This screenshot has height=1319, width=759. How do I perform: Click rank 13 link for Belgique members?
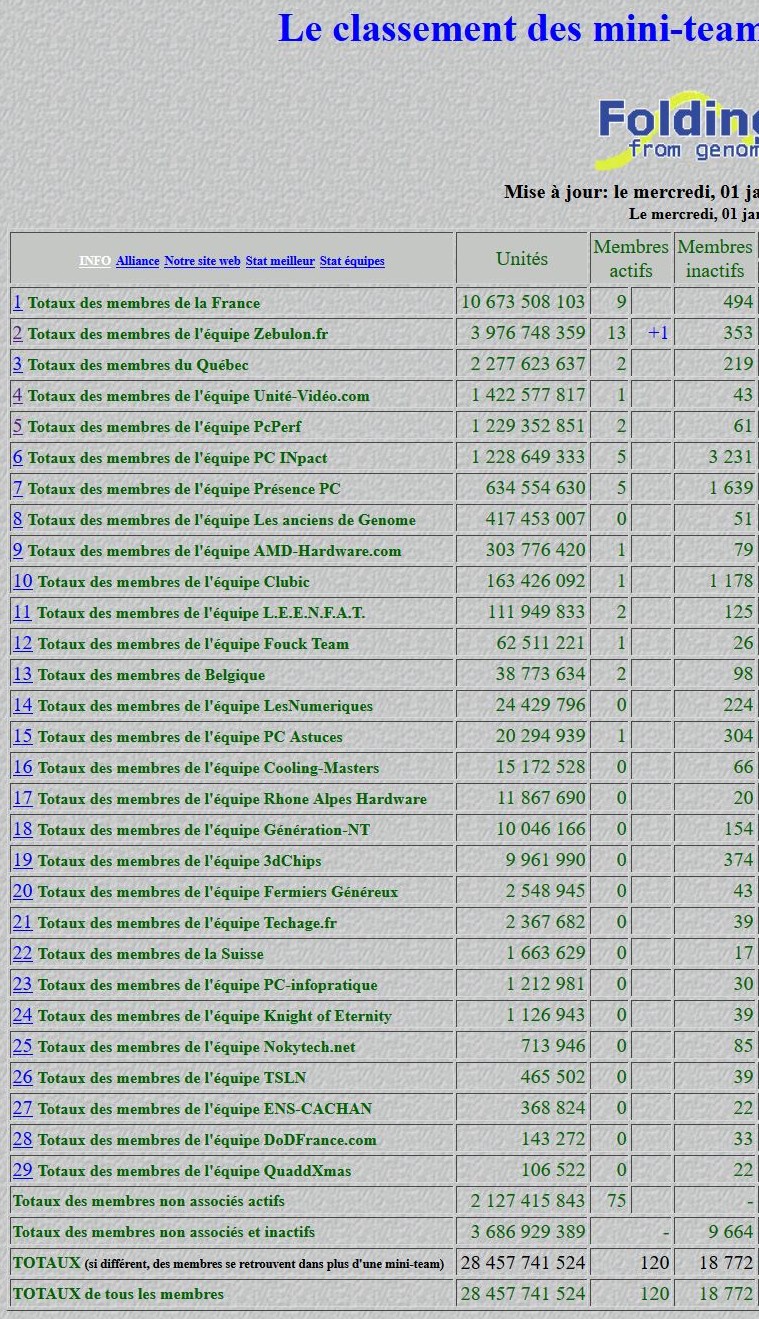pyautogui.click(x=22, y=674)
